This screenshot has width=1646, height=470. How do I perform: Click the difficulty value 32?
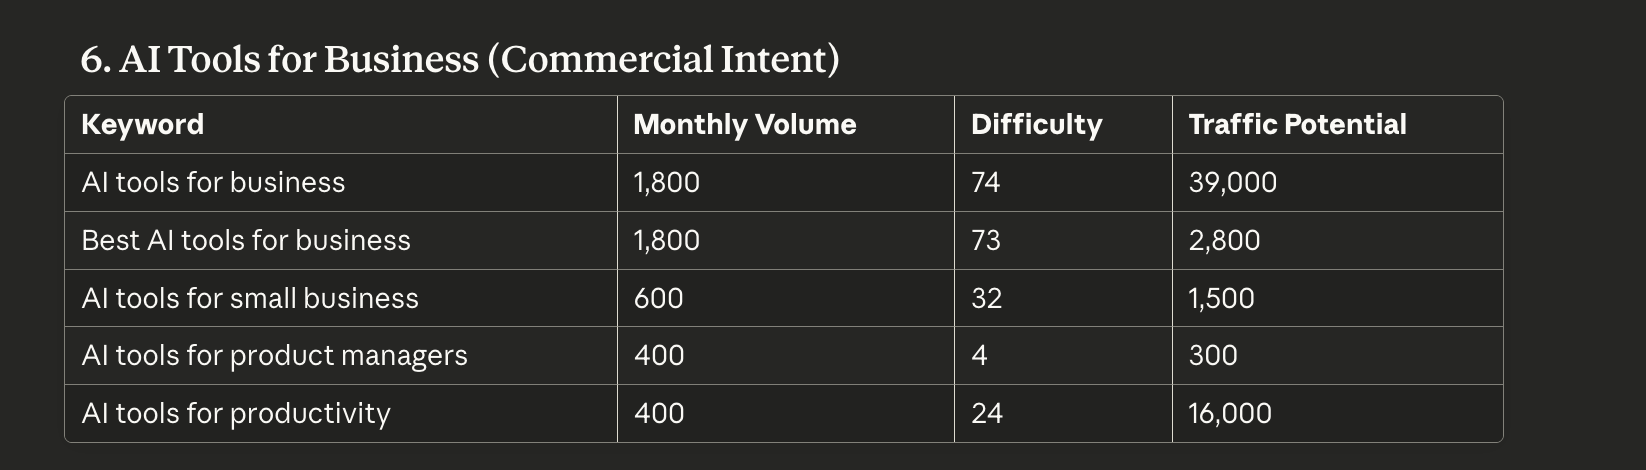tap(986, 299)
